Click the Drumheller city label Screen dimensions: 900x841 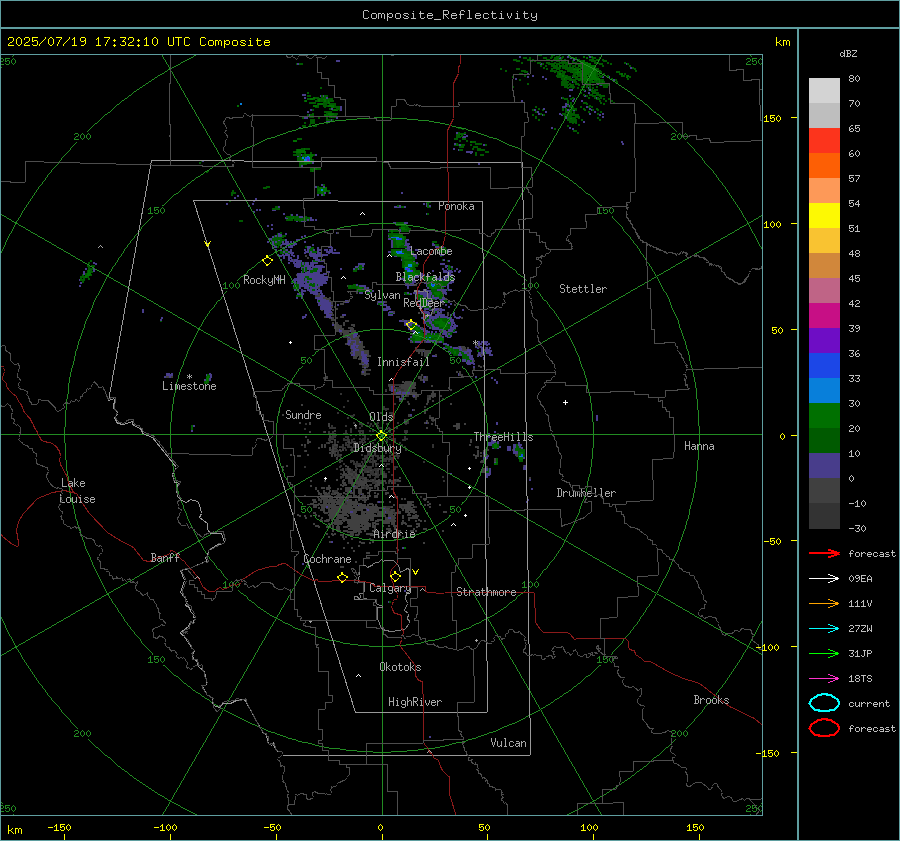[586, 493]
